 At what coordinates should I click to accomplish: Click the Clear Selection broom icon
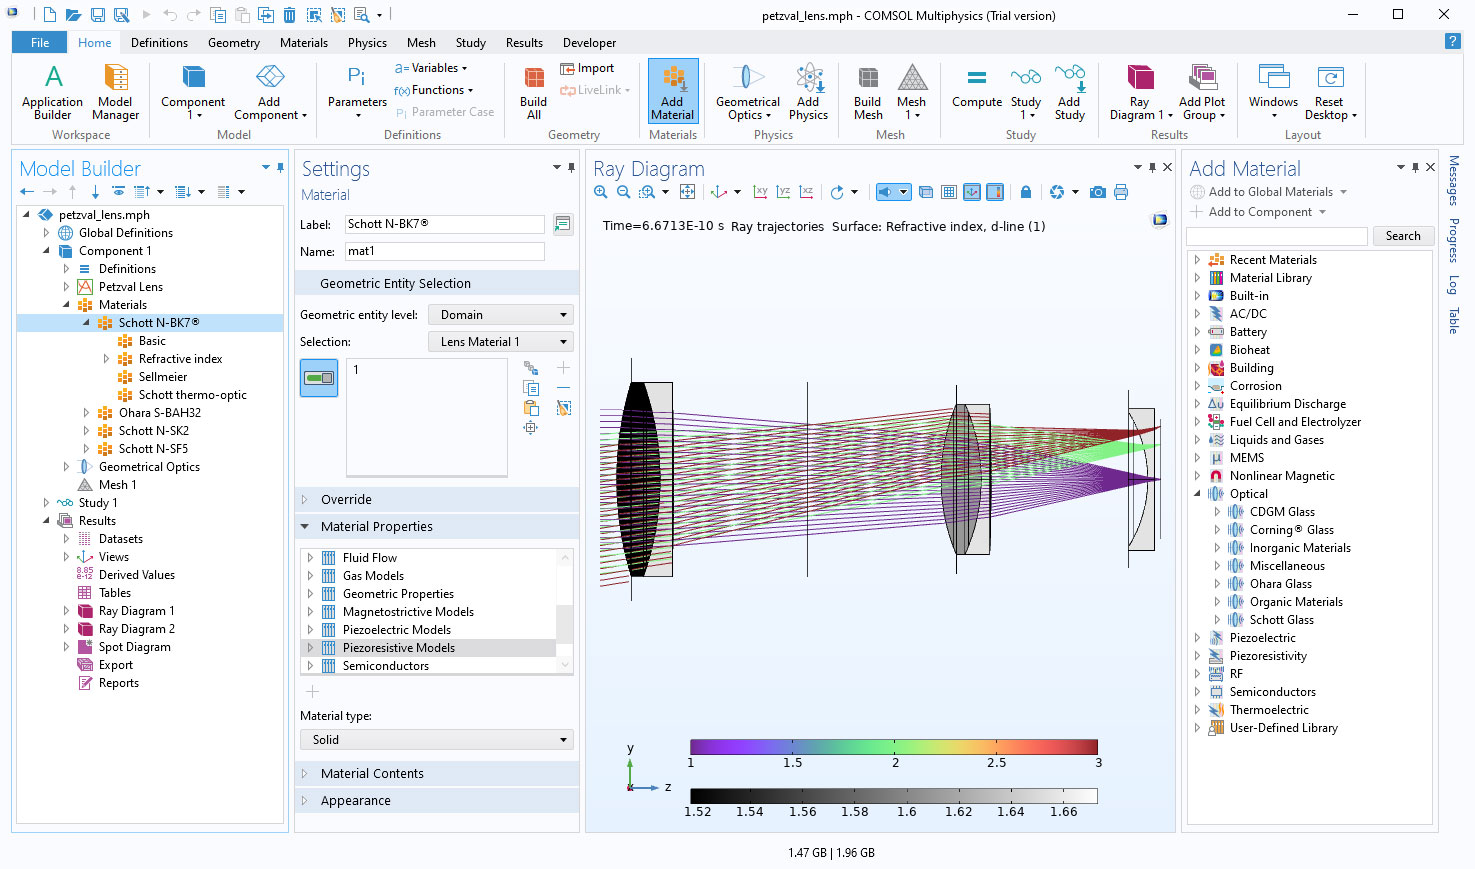(x=564, y=408)
